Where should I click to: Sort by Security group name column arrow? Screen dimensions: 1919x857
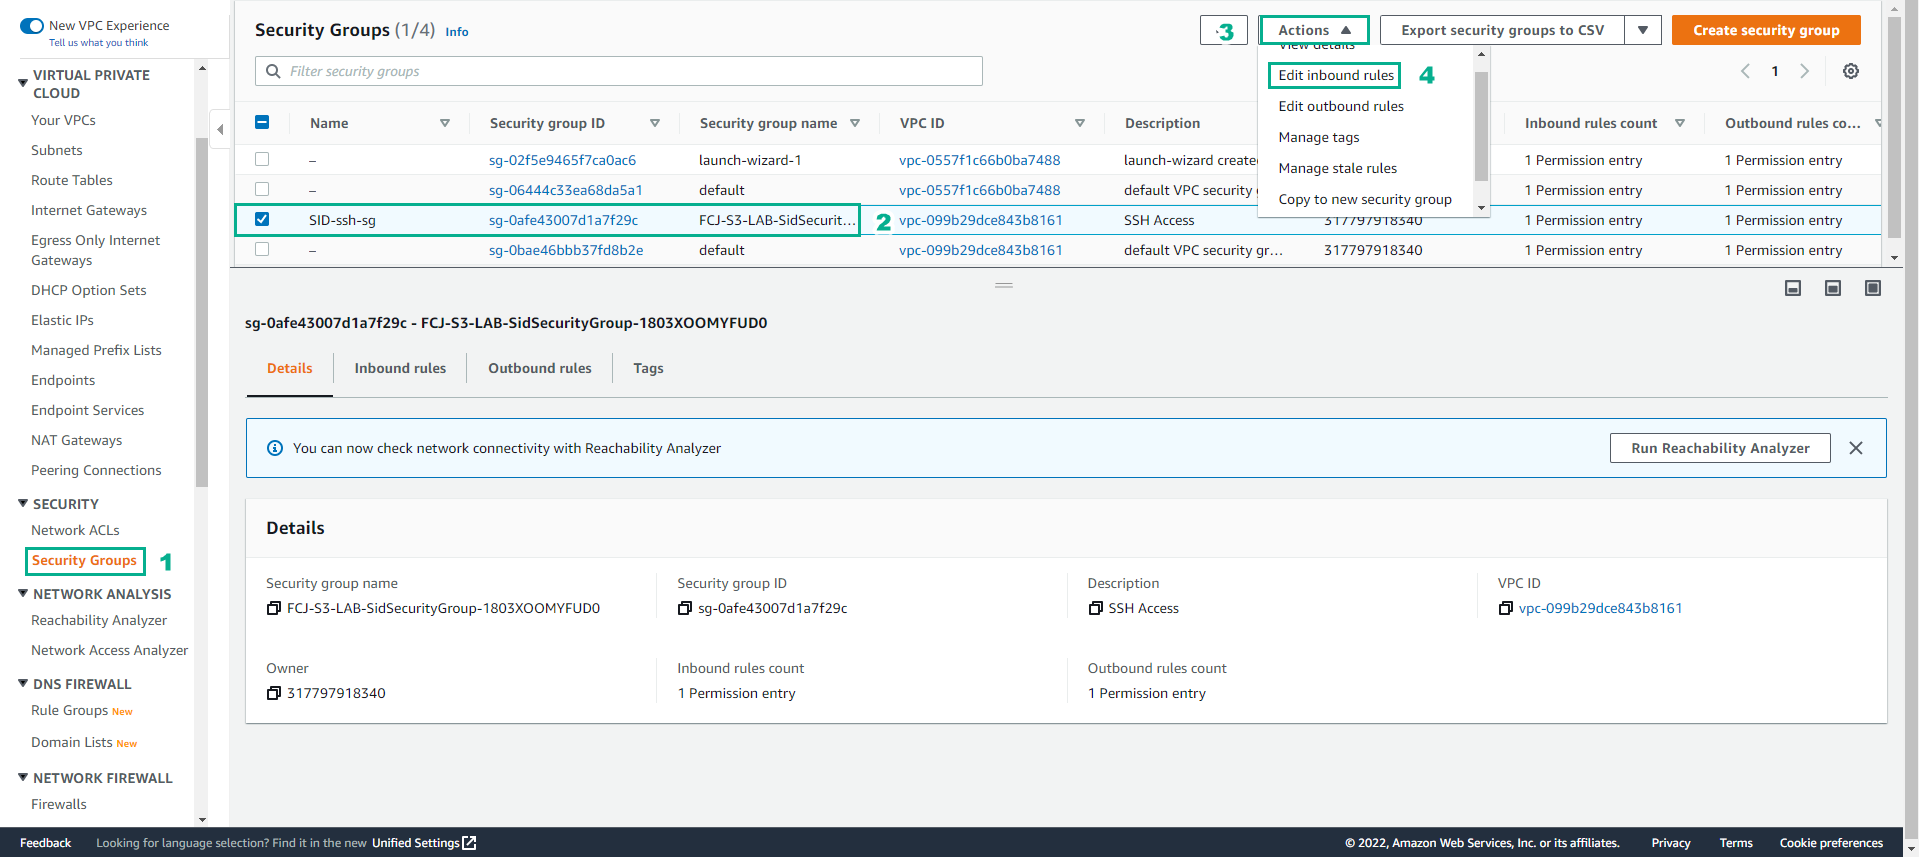coord(855,123)
